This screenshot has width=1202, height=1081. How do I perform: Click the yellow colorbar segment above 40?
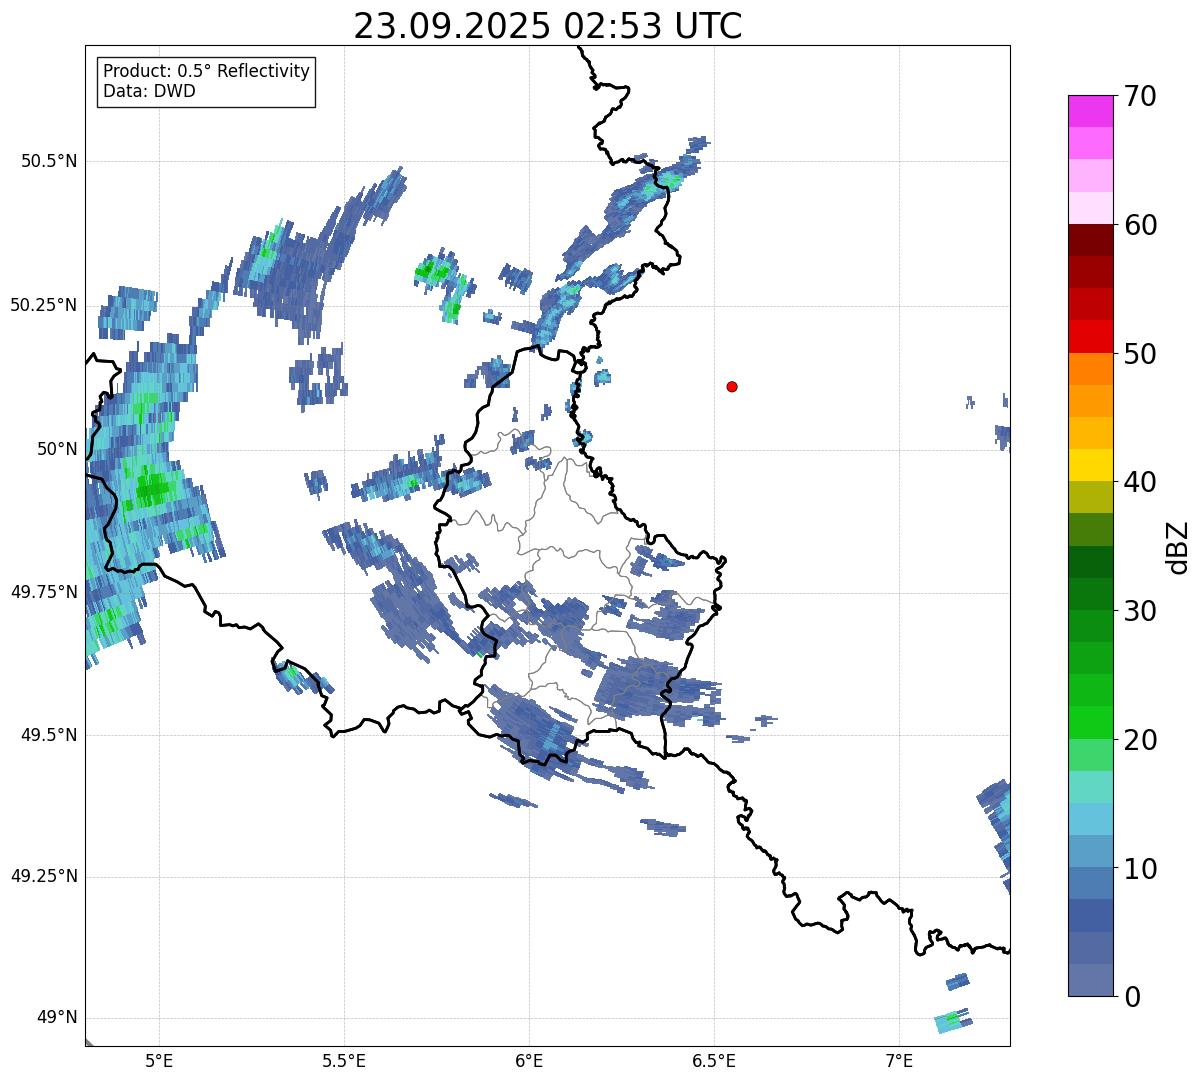pyautogui.click(x=1090, y=465)
